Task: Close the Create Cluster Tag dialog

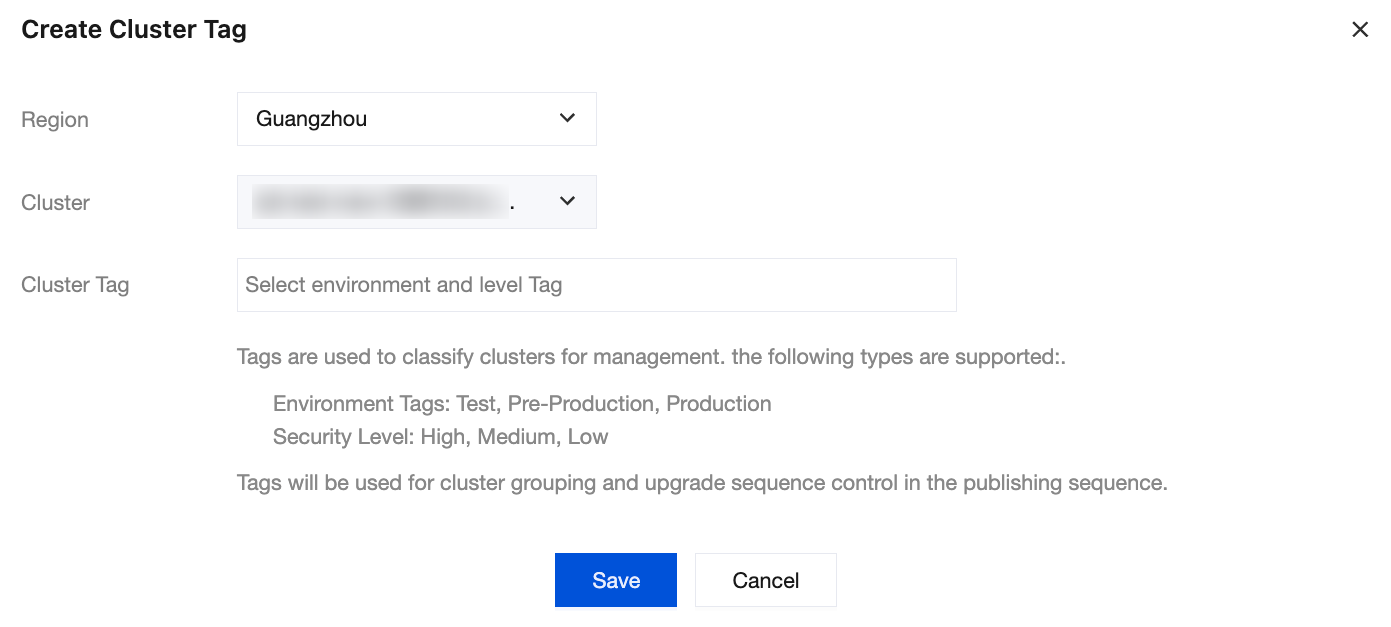Action: click(x=1359, y=30)
